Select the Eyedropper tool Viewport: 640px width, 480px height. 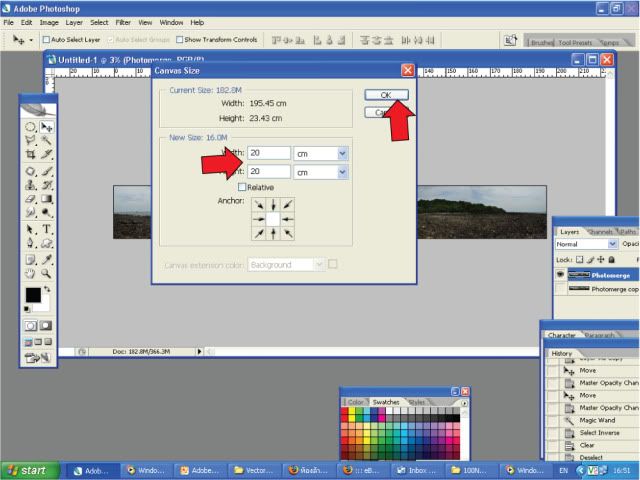[x=47, y=260]
